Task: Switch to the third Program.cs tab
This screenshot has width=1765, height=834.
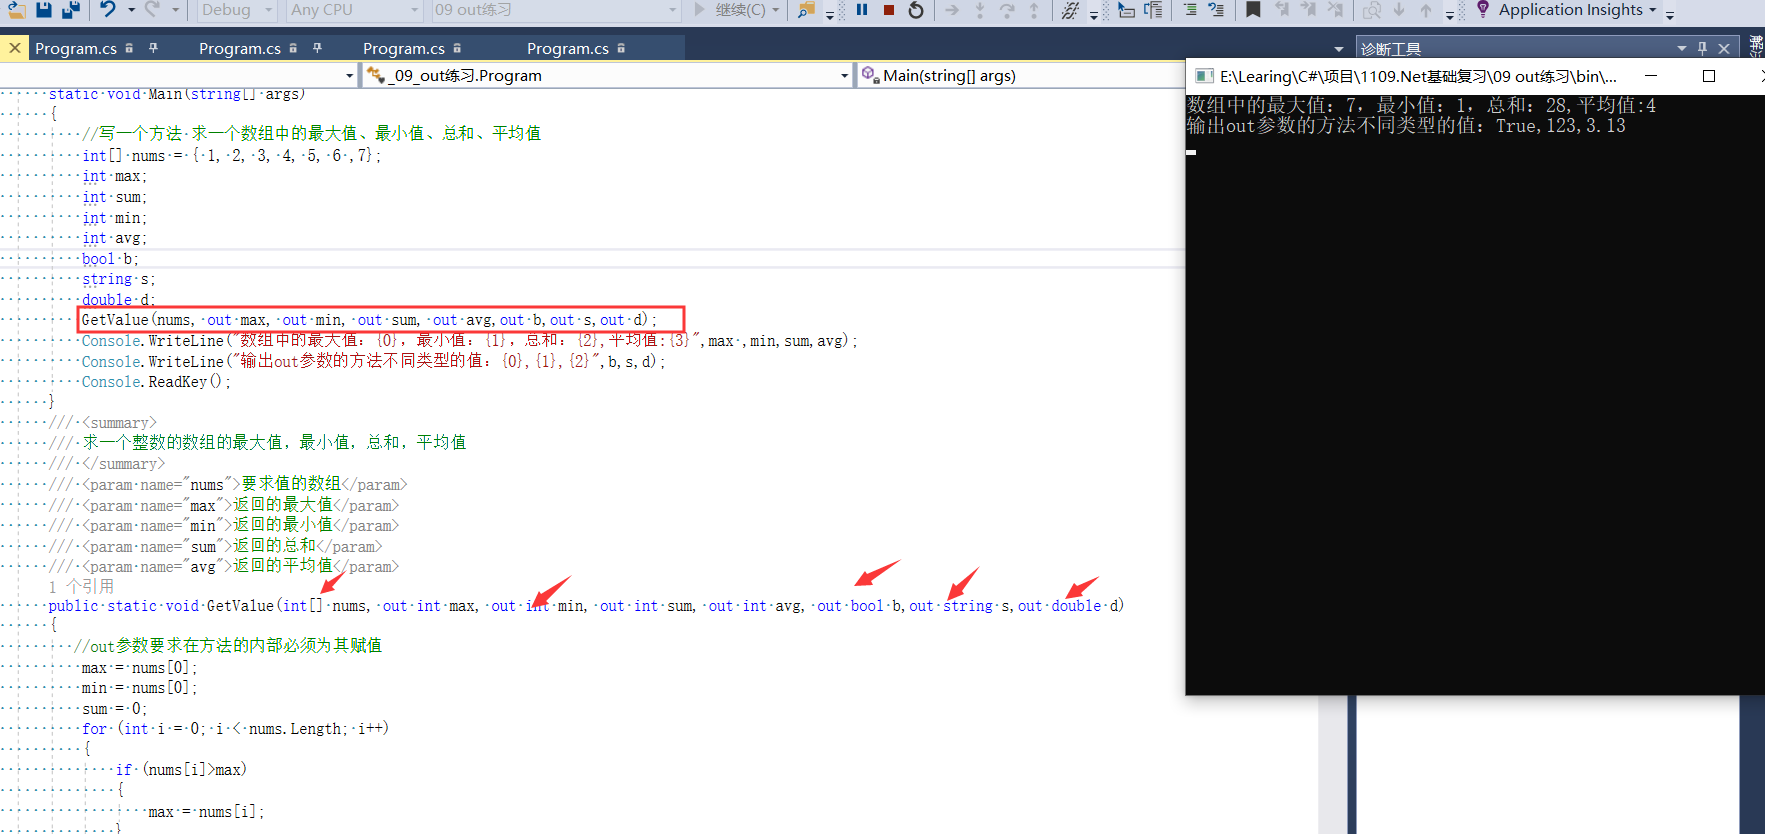Action: (x=404, y=48)
